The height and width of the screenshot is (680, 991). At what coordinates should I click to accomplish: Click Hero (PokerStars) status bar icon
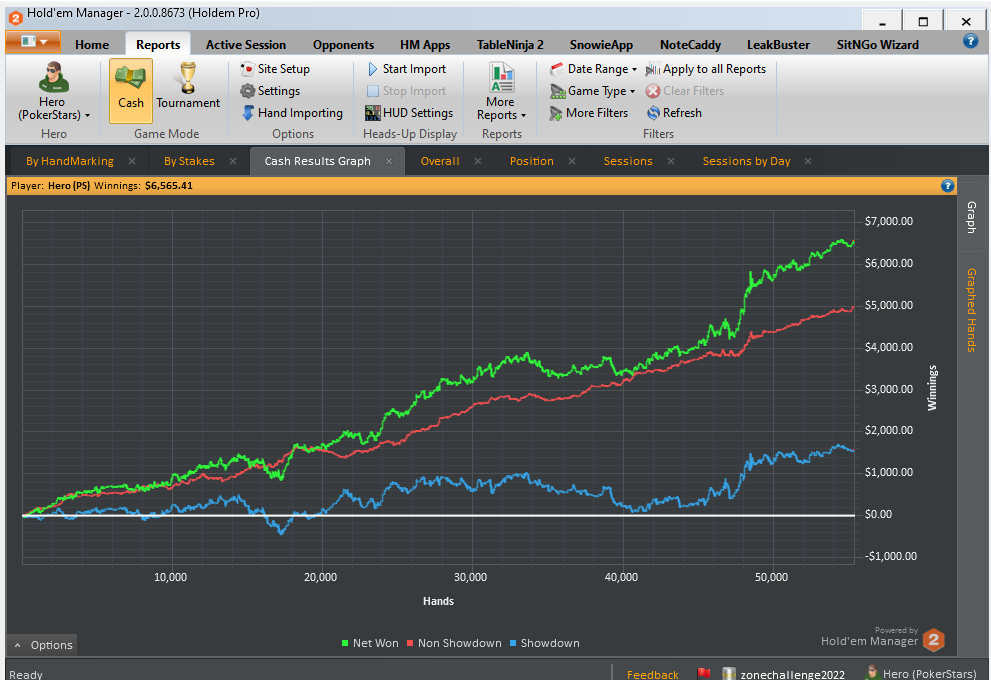click(x=873, y=673)
